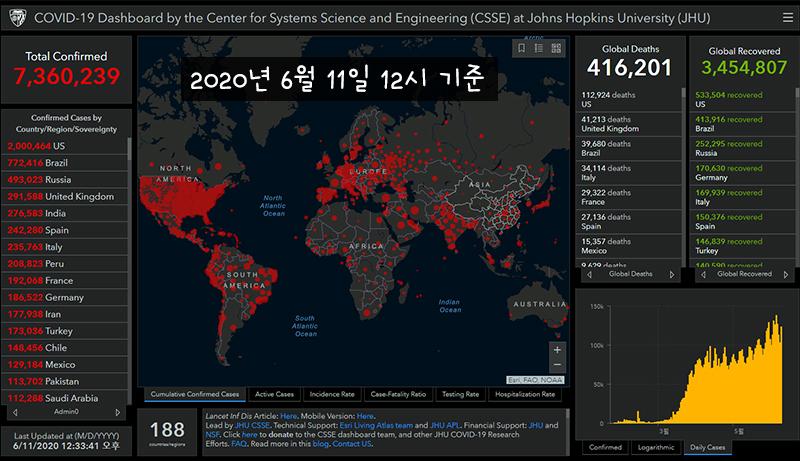This screenshot has width=800, height=461.
Task: Open the Contact US link
Action: (352, 444)
